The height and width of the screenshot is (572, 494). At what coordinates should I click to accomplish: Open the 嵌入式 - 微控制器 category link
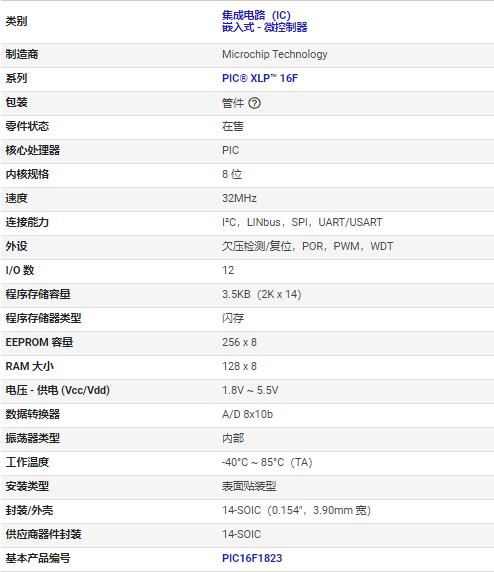265,27
